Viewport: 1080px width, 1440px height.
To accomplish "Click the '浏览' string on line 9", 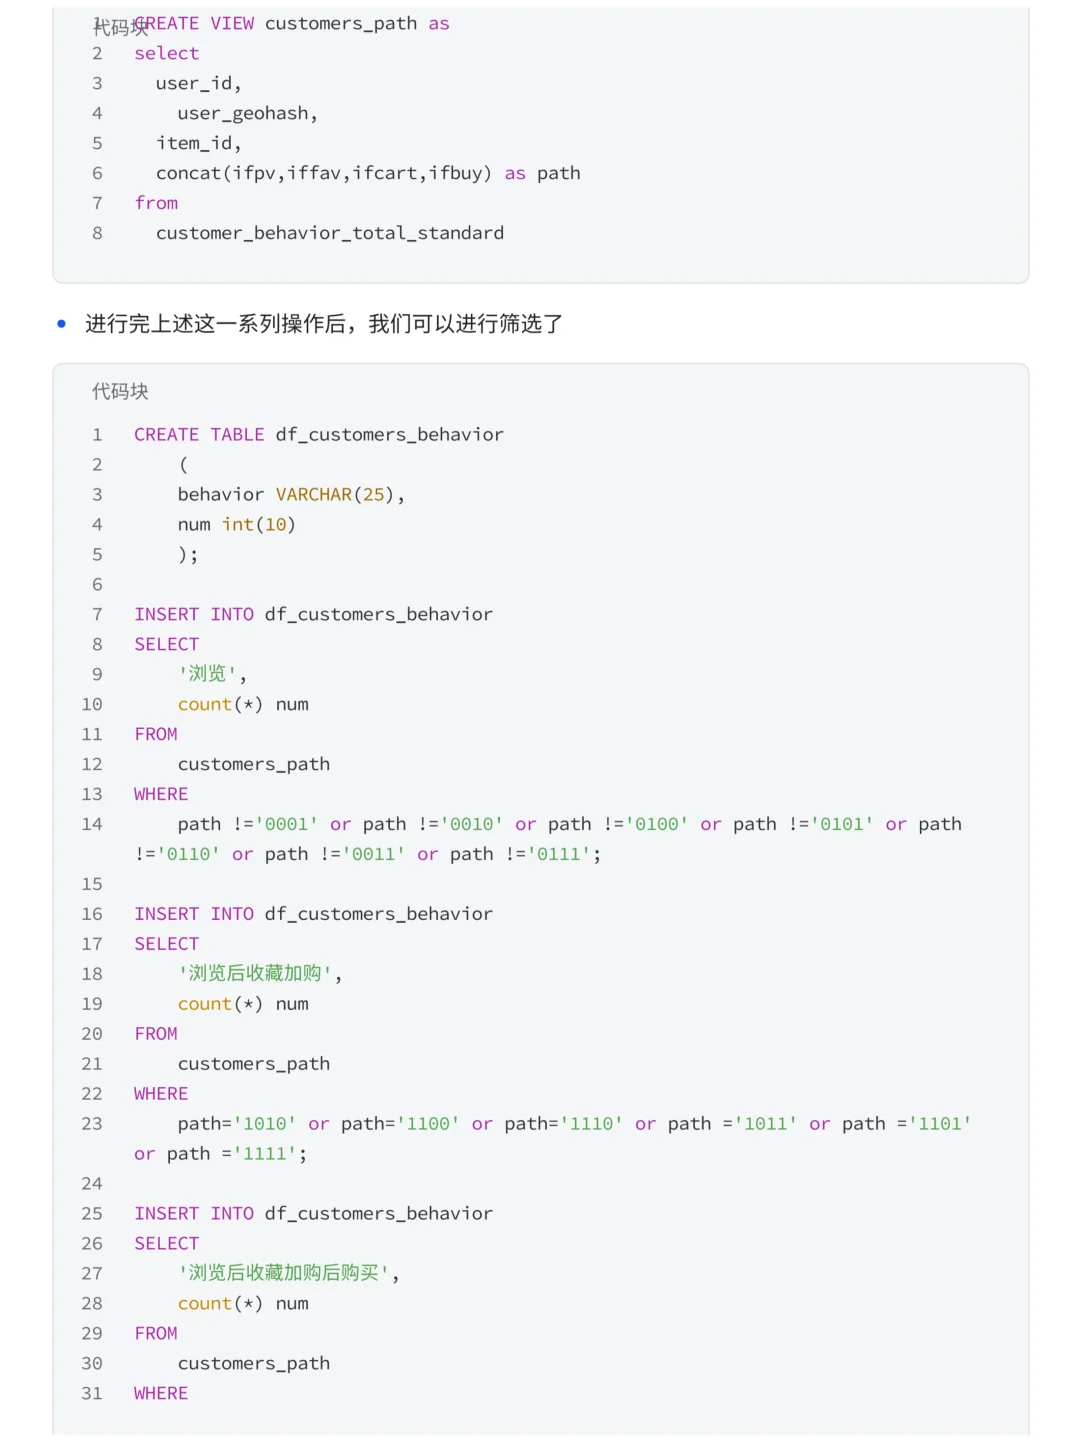I will (x=208, y=674).
